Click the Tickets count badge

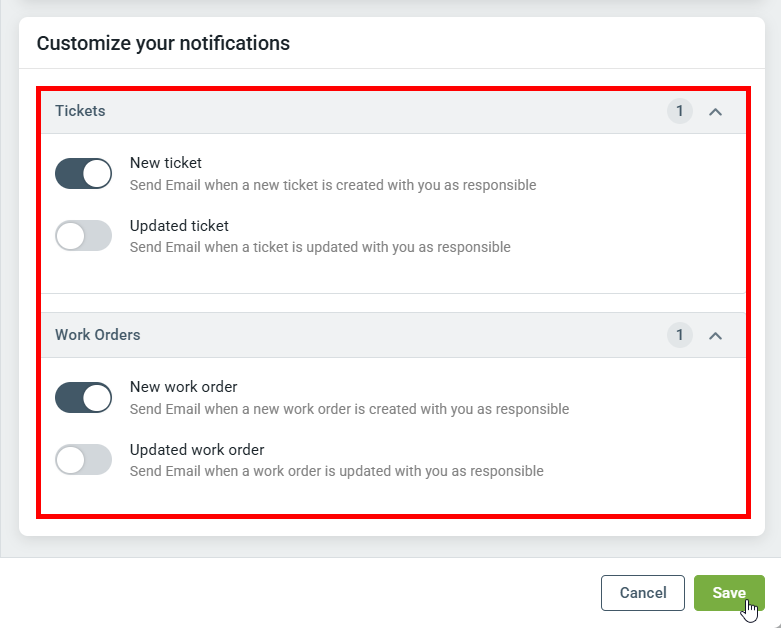point(680,111)
